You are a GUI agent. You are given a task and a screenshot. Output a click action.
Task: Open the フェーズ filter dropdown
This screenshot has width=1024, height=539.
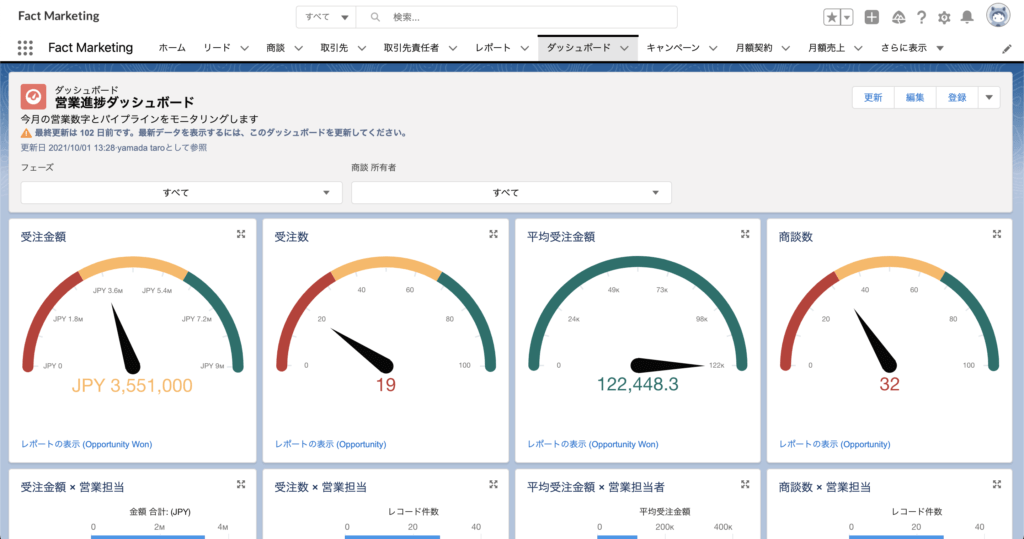[x=182, y=193]
